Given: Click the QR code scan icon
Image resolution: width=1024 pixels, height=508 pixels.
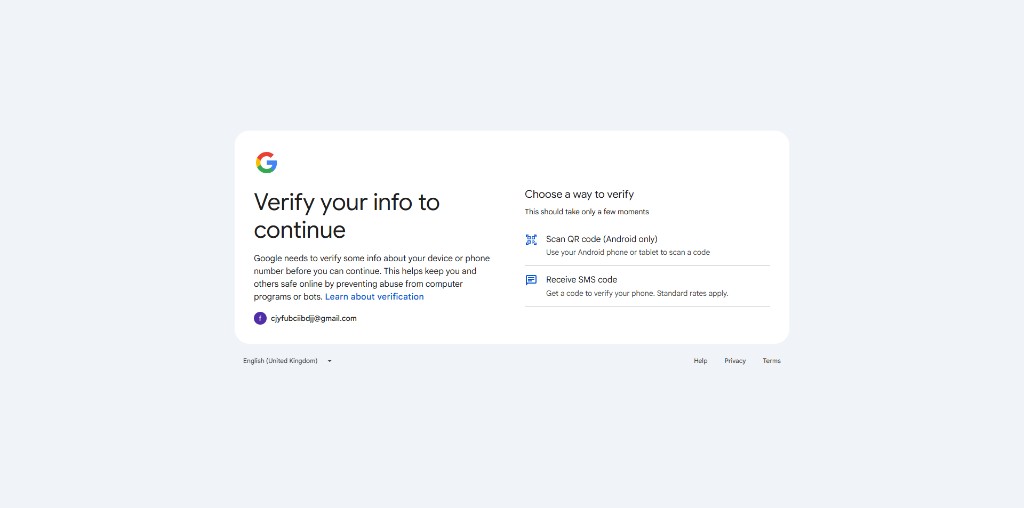Looking at the screenshot, I should 531,240.
